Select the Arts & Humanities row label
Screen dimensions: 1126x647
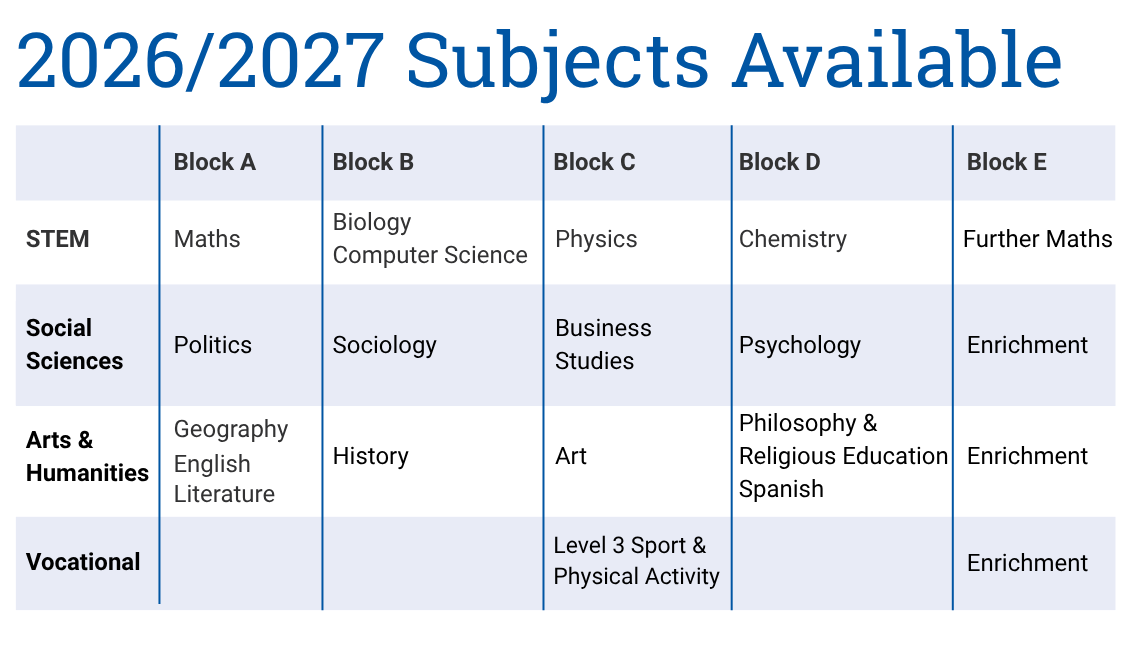(87, 456)
